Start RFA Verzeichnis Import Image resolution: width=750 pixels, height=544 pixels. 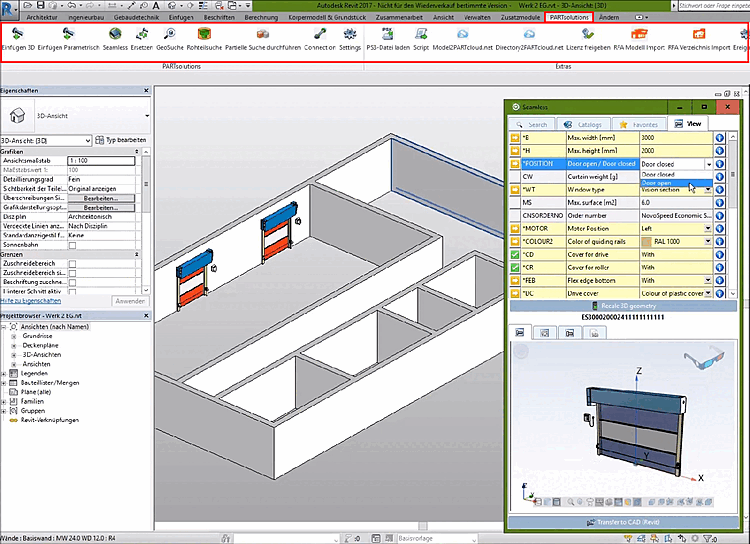[x=699, y=33]
